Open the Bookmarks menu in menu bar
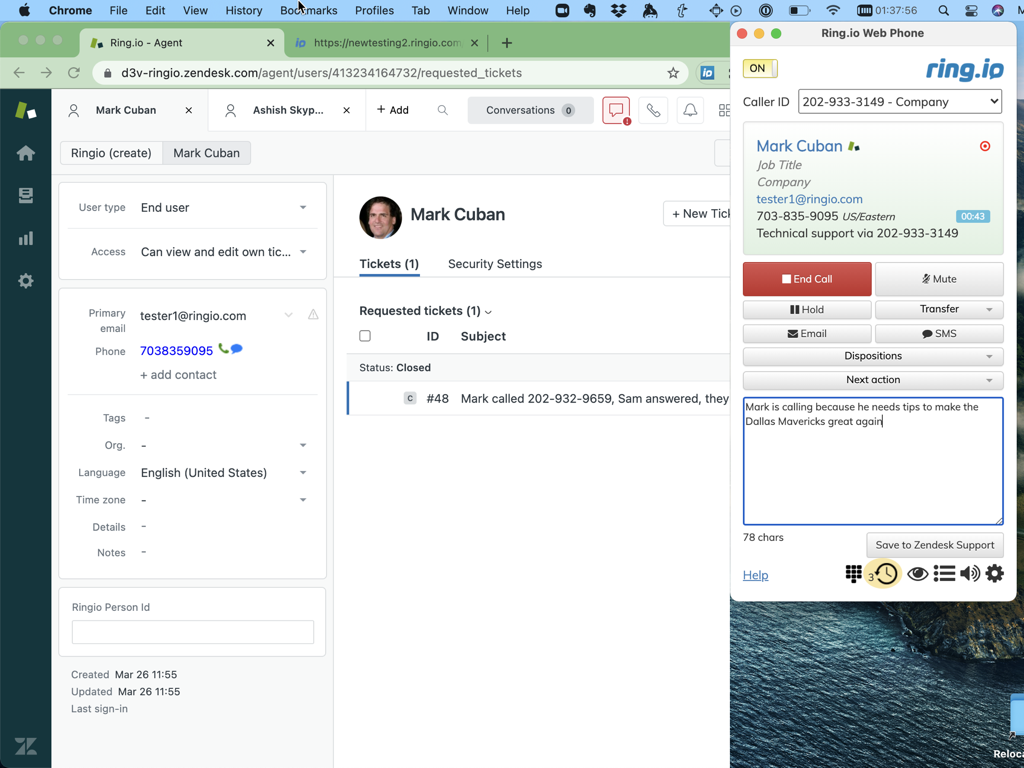This screenshot has width=1024, height=768. (308, 10)
